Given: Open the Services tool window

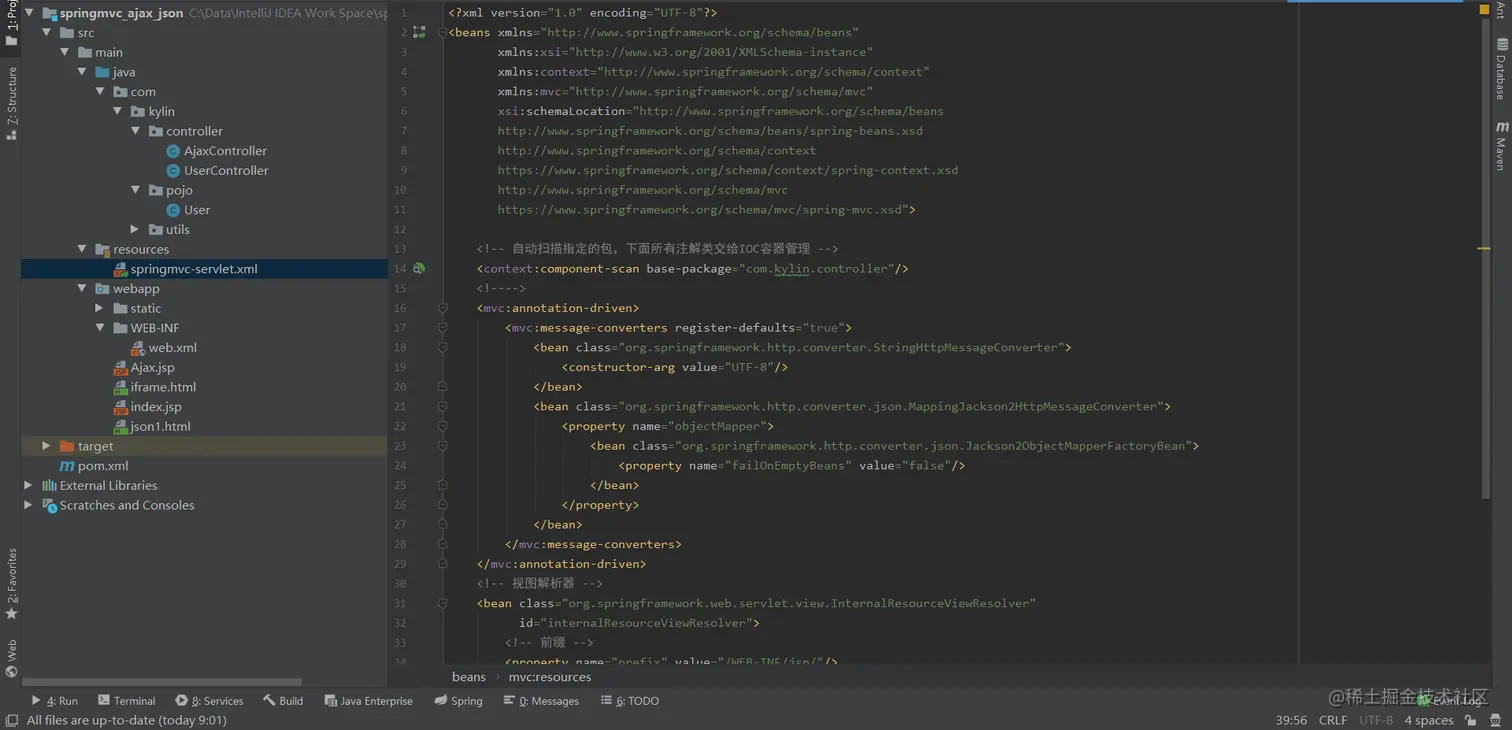Looking at the screenshot, I should point(209,701).
